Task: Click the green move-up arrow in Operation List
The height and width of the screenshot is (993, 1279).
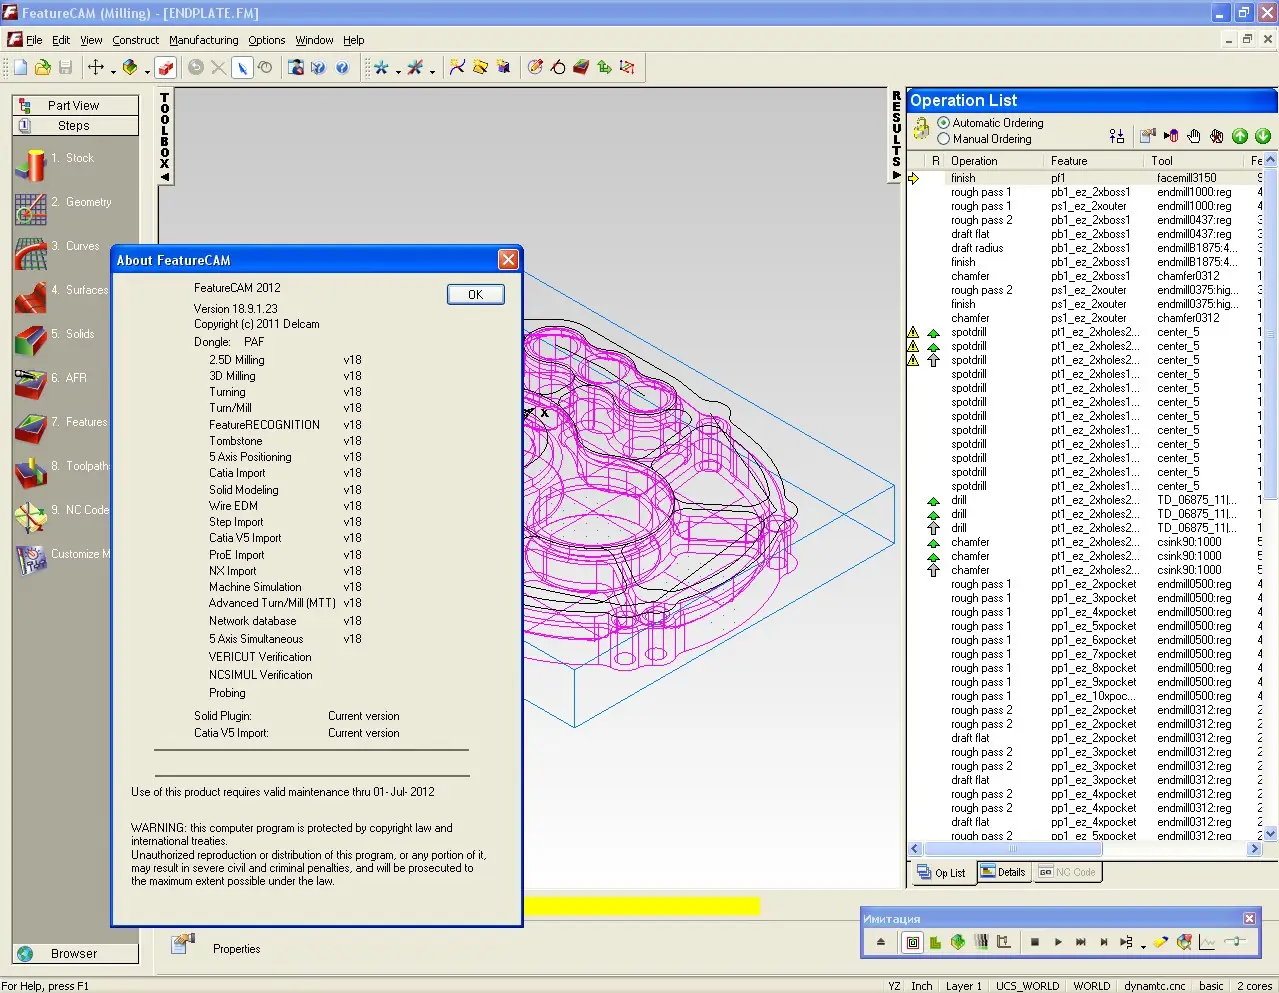Action: click(1240, 136)
